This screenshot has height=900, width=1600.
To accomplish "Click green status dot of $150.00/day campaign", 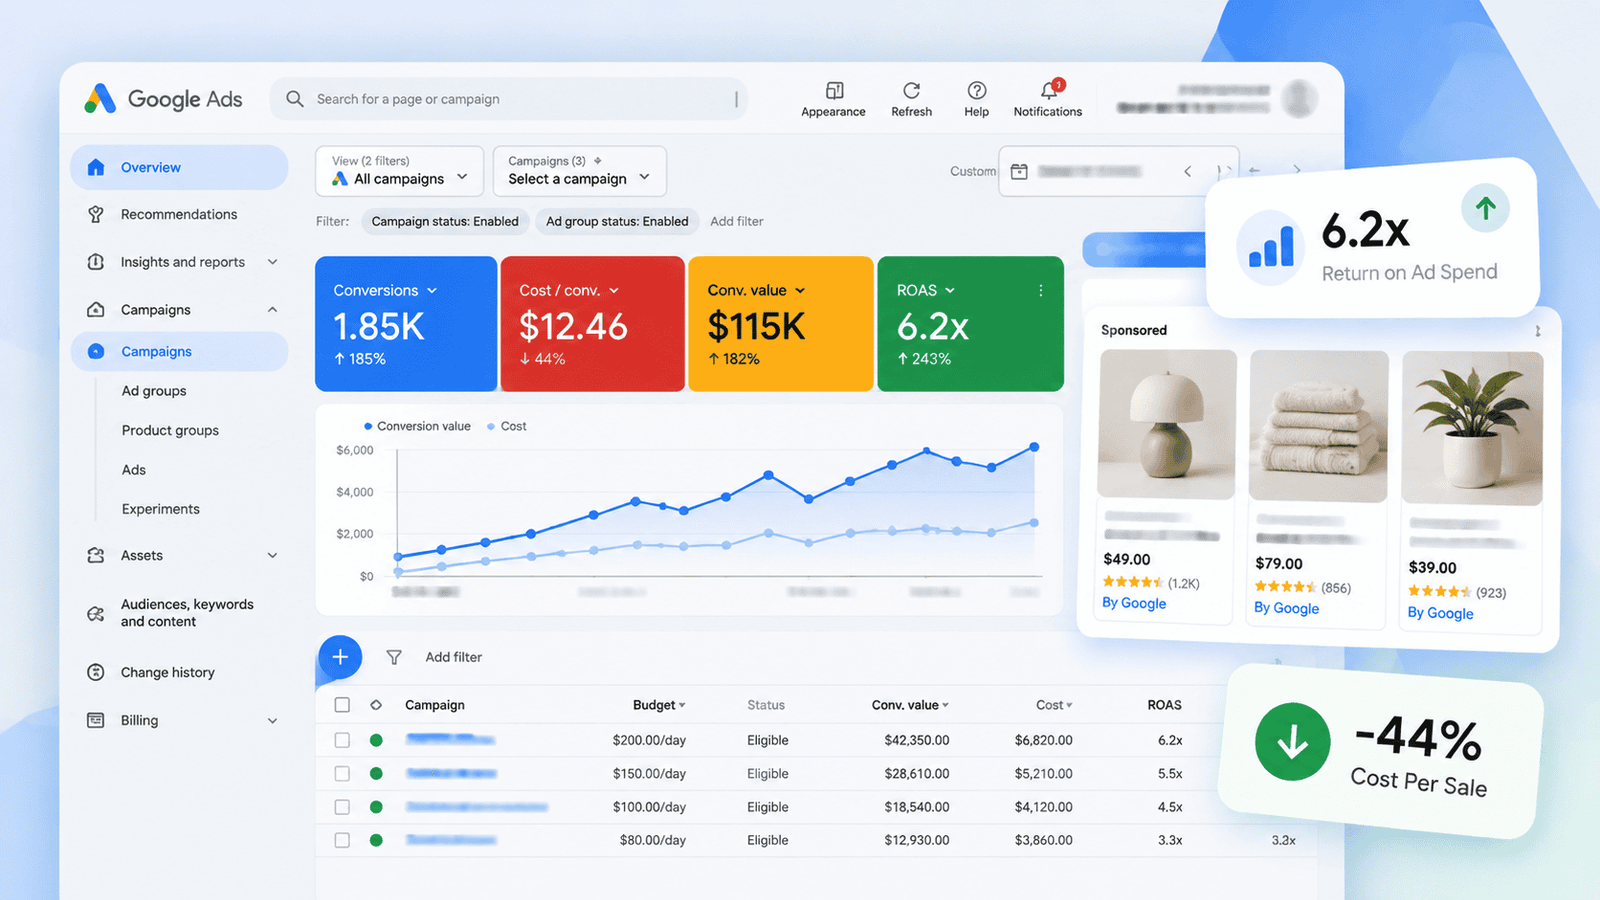I will (x=376, y=773).
